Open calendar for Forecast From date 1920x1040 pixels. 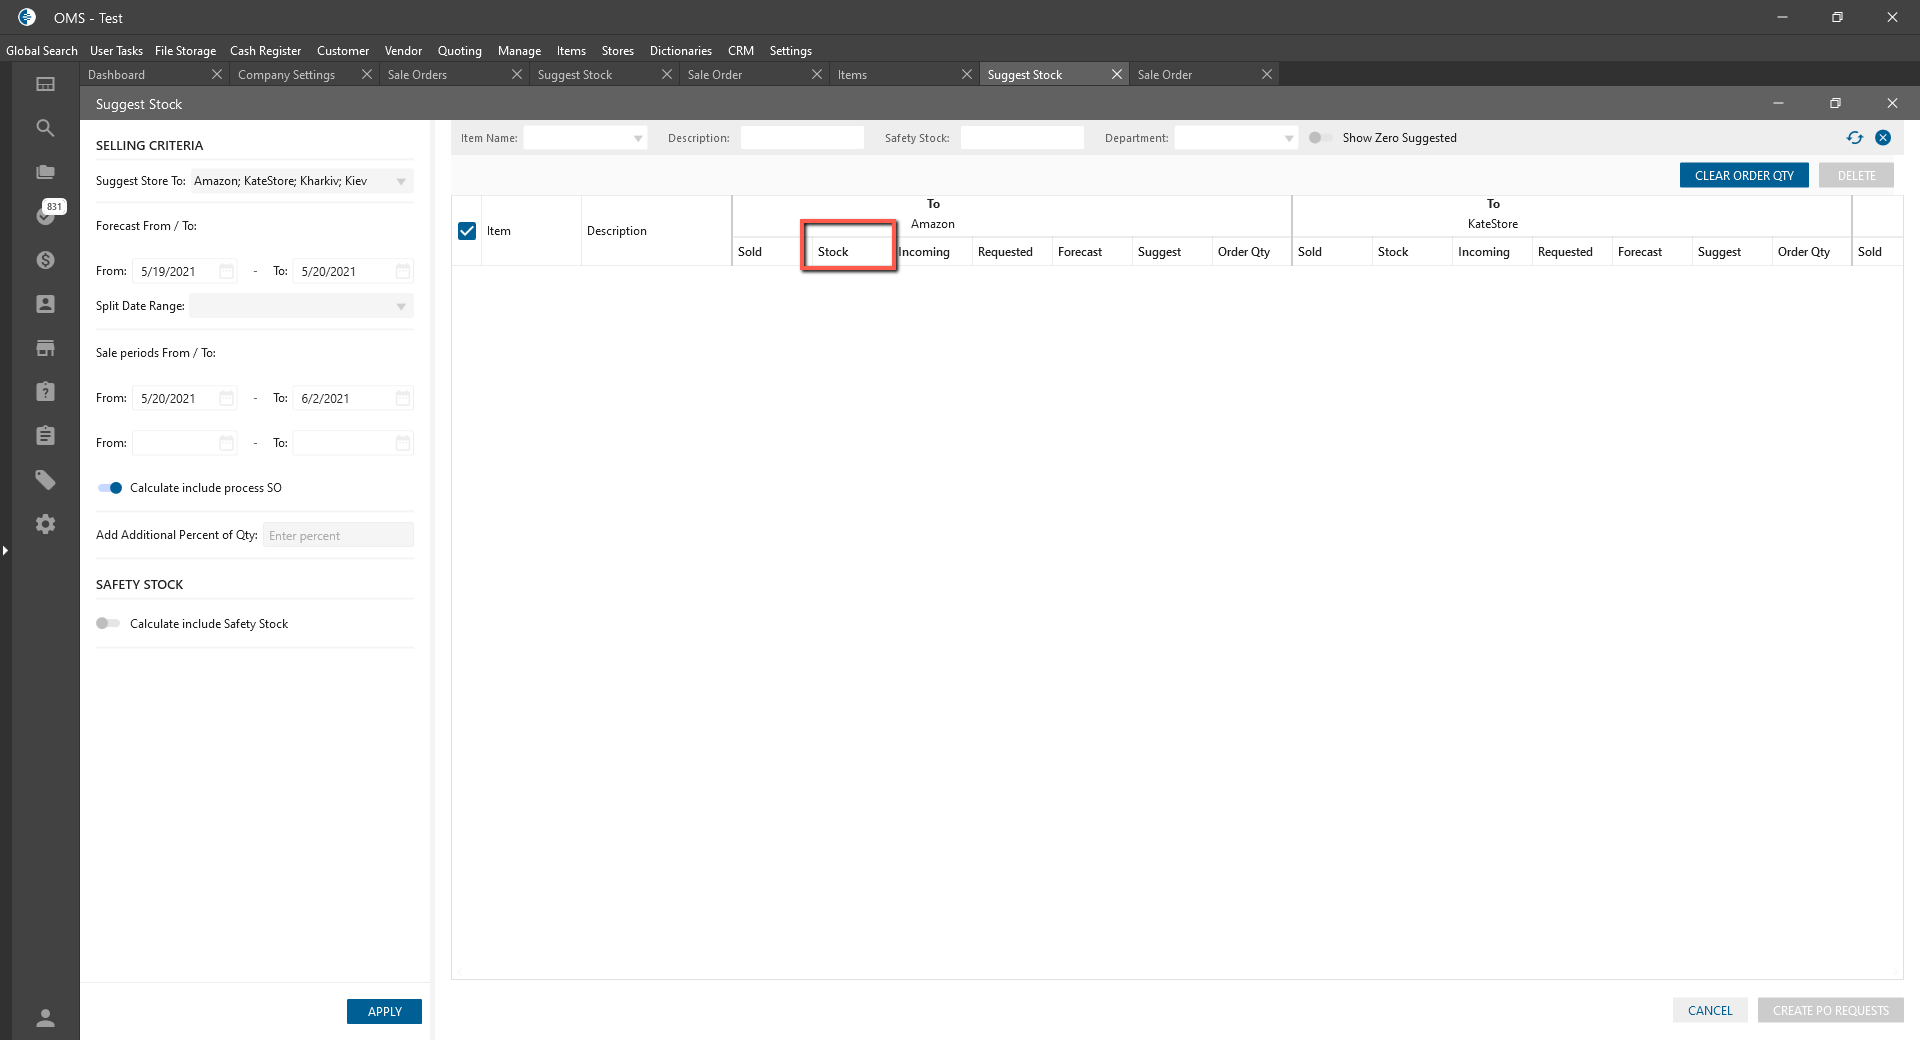(227, 271)
